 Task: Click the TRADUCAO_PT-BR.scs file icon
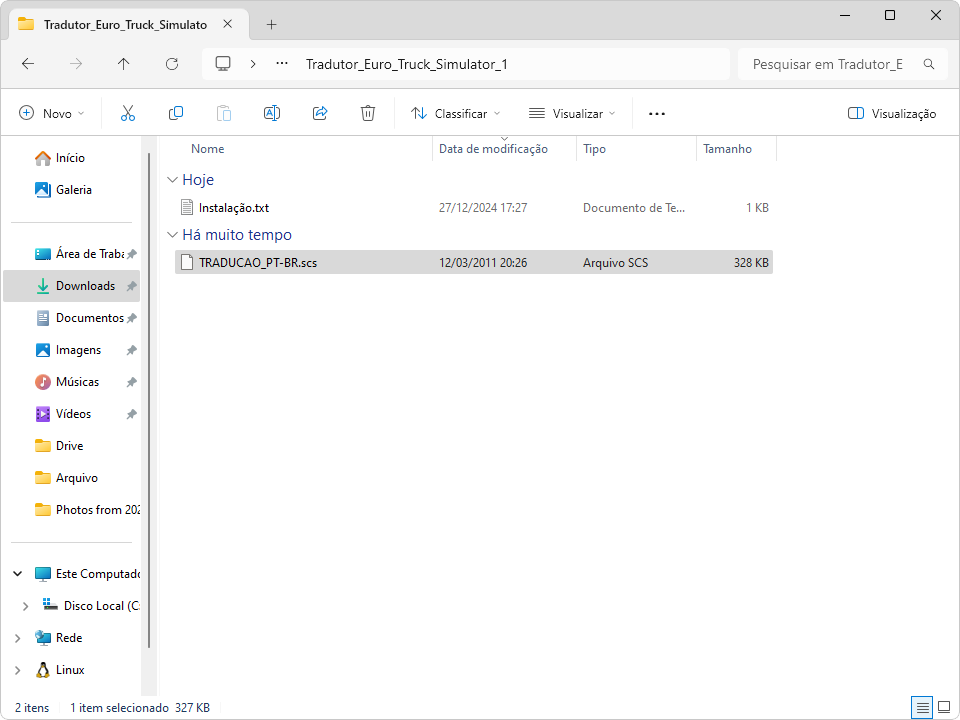click(x=187, y=263)
